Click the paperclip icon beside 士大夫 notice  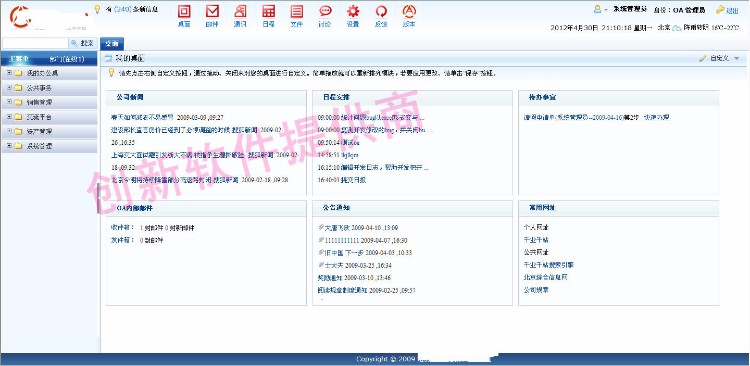click(x=321, y=265)
